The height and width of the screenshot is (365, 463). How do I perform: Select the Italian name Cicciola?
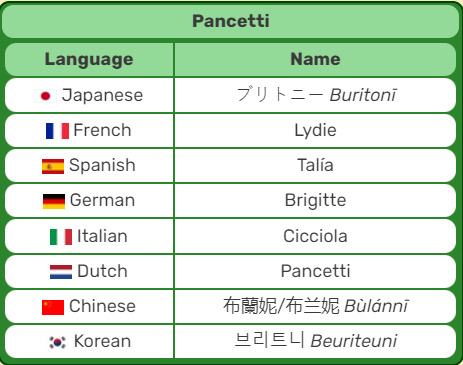[315, 236]
